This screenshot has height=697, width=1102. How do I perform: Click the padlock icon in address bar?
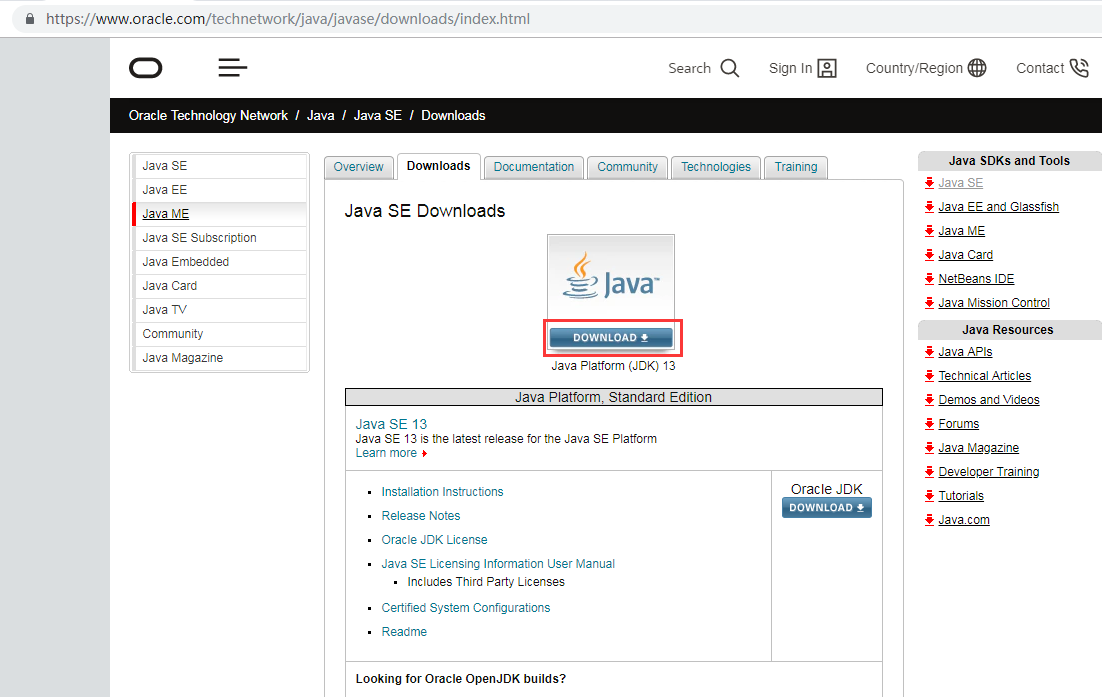(30, 18)
